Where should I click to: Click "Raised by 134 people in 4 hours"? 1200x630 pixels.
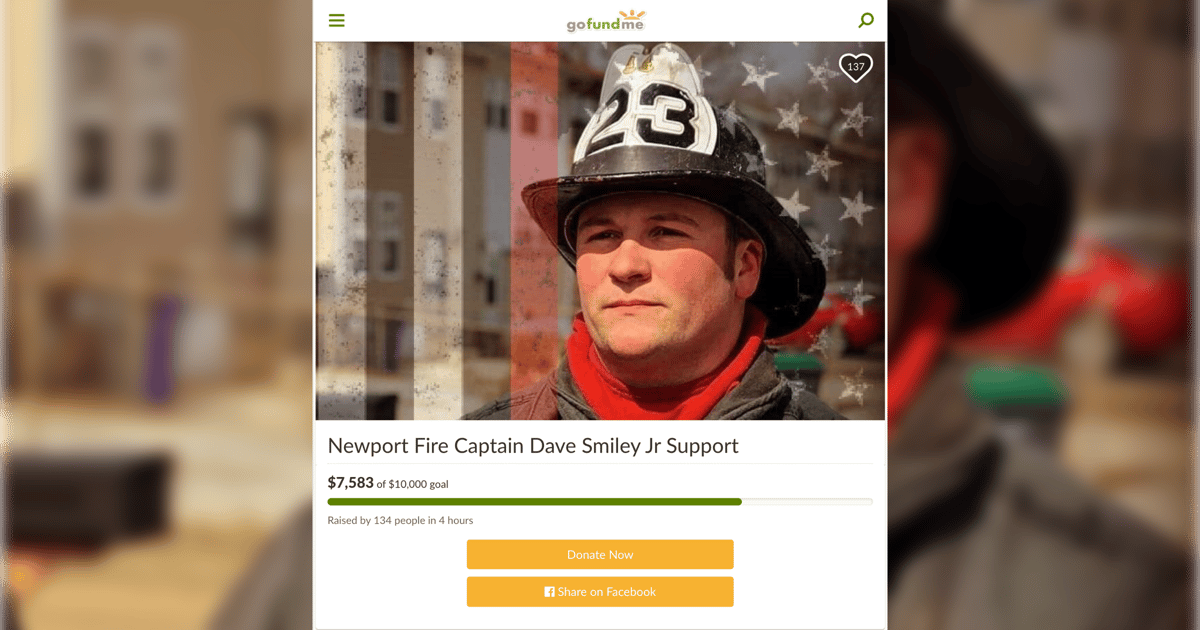400,520
